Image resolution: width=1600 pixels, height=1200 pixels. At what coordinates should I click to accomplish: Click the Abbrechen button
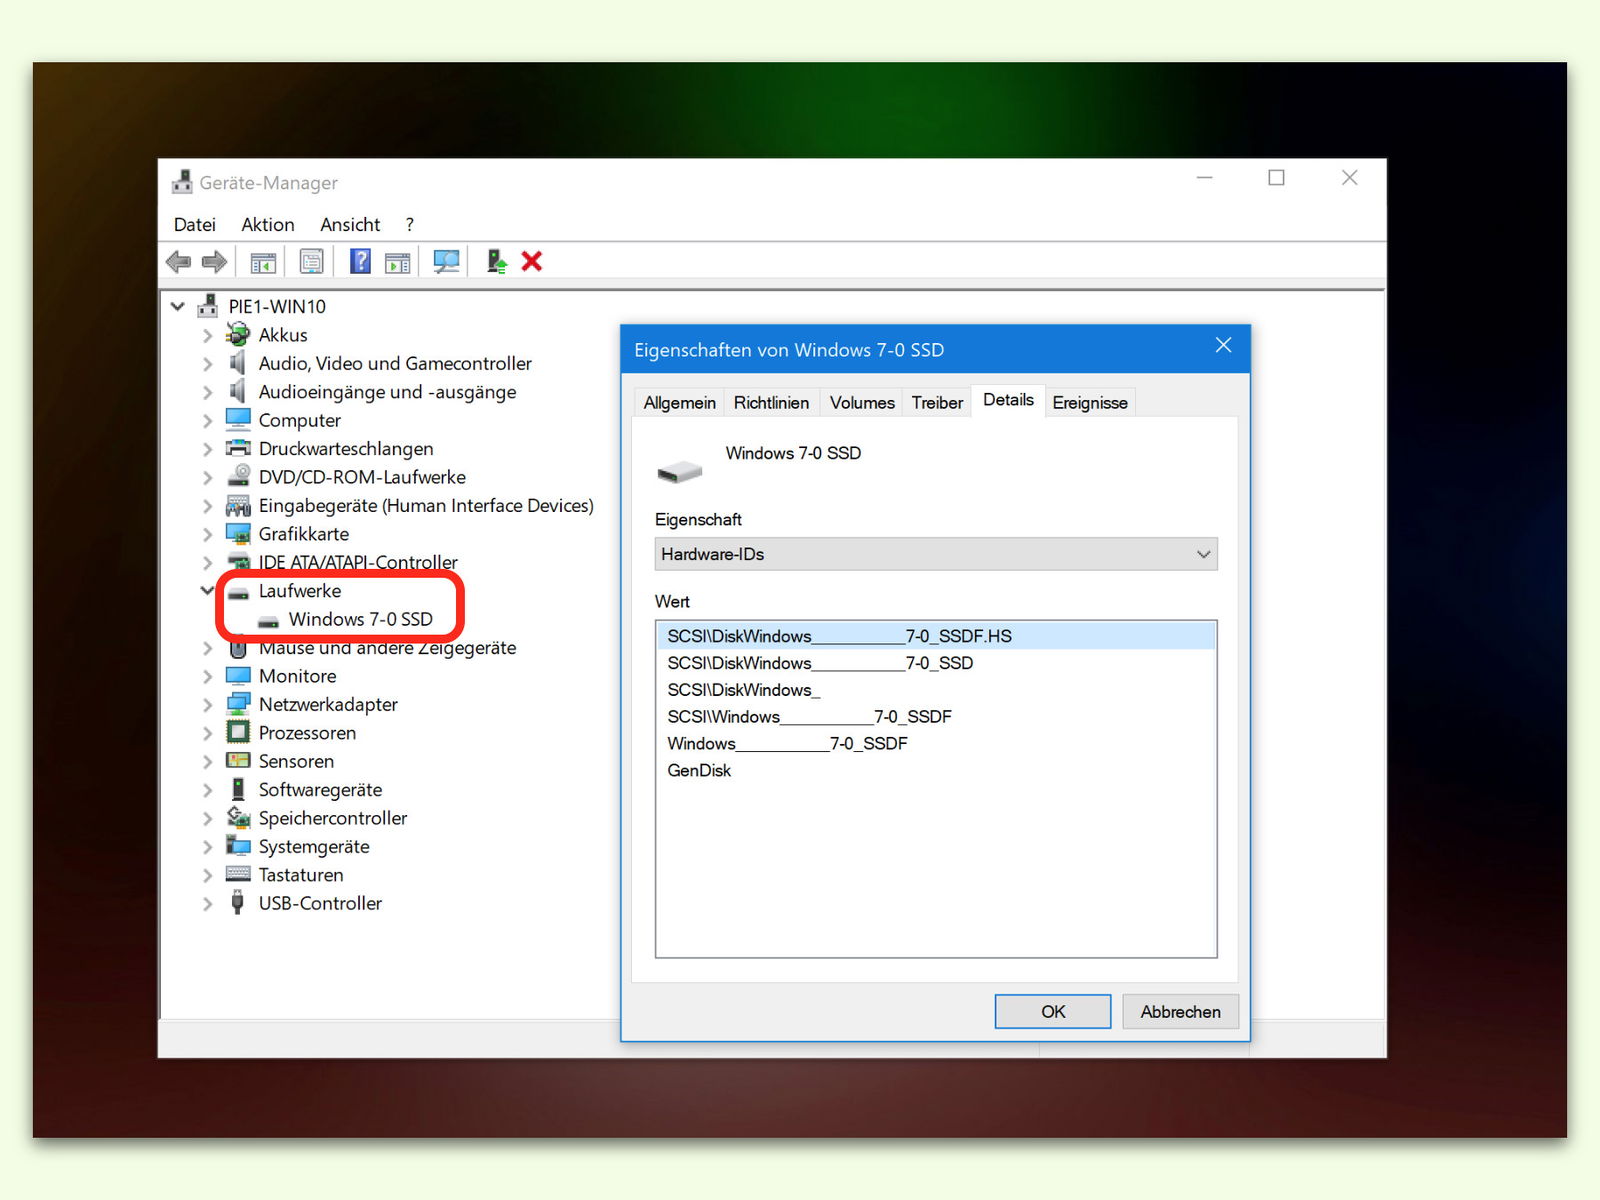[x=1180, y=1011]
